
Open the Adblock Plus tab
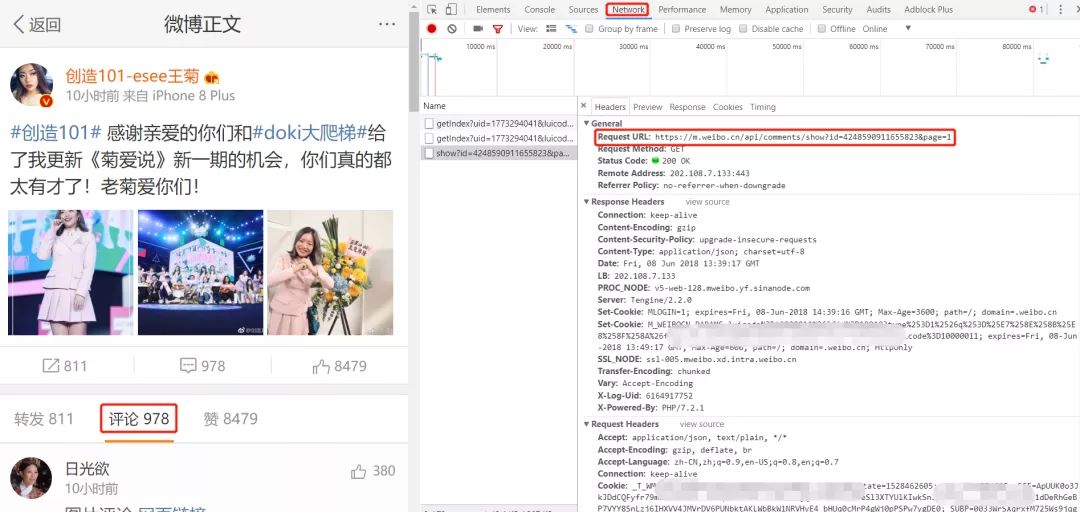[928, 10]
